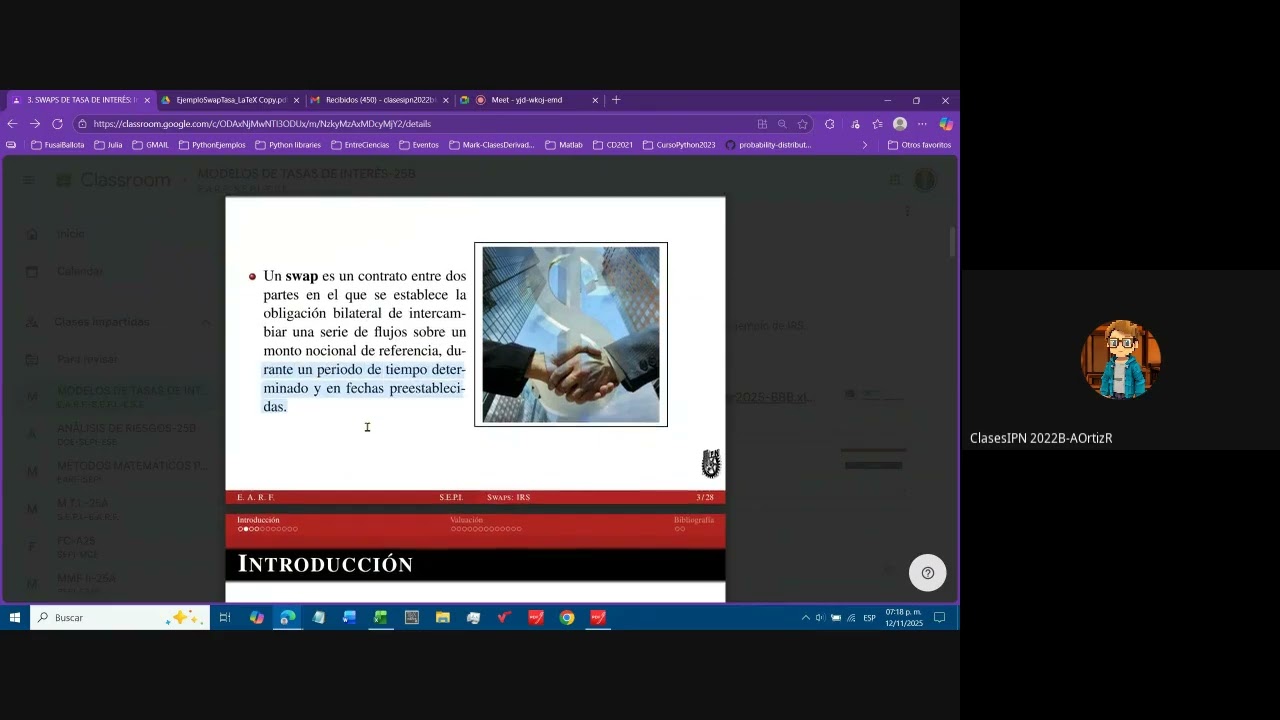Click the forward navigation arrow
1280x720 pixels.
coord(35,124)
